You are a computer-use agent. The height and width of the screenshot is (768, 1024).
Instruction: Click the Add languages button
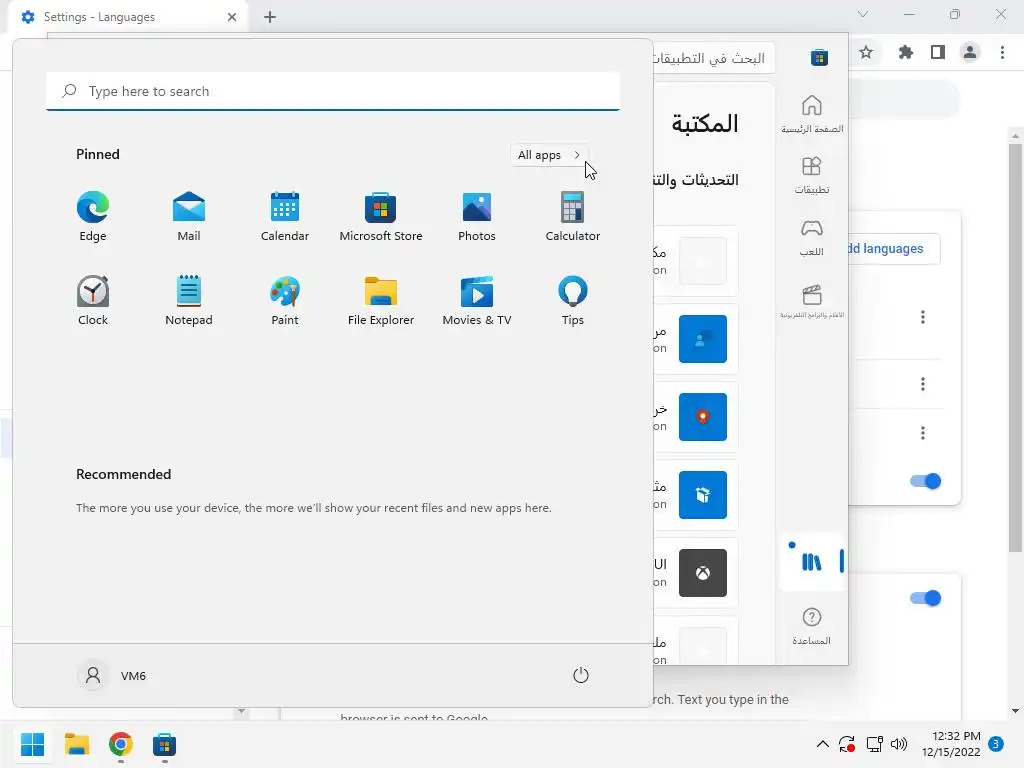click(x=894, y=249)
